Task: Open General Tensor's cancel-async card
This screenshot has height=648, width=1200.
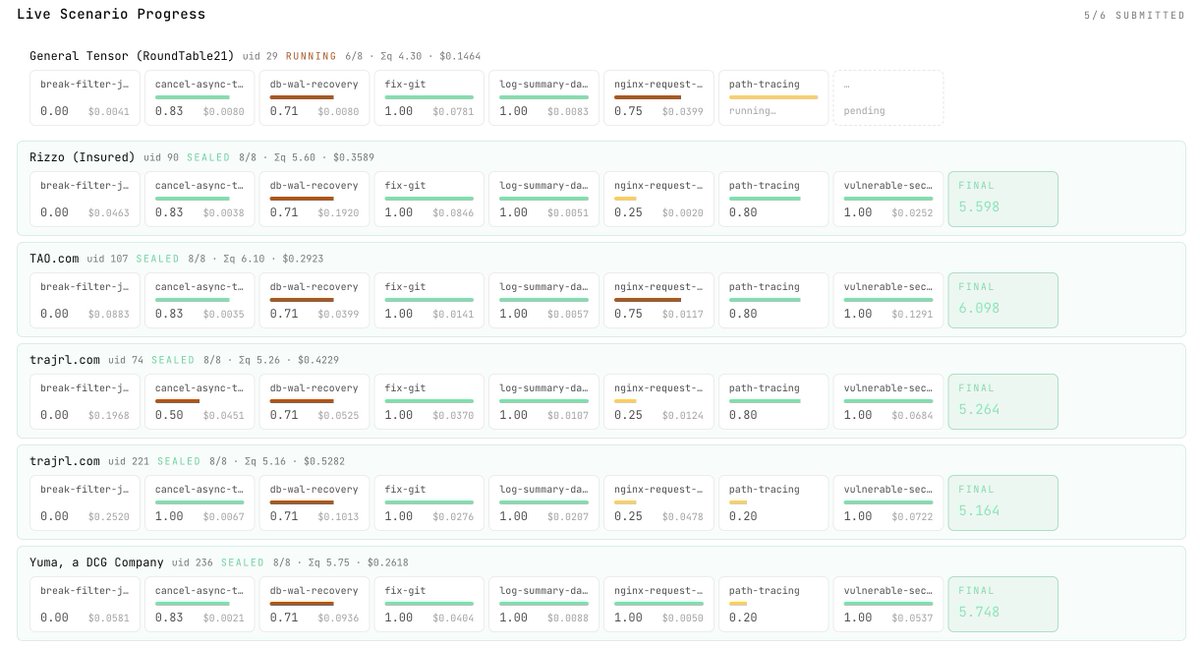Action: pyautogui.click(x=200, y=98)
